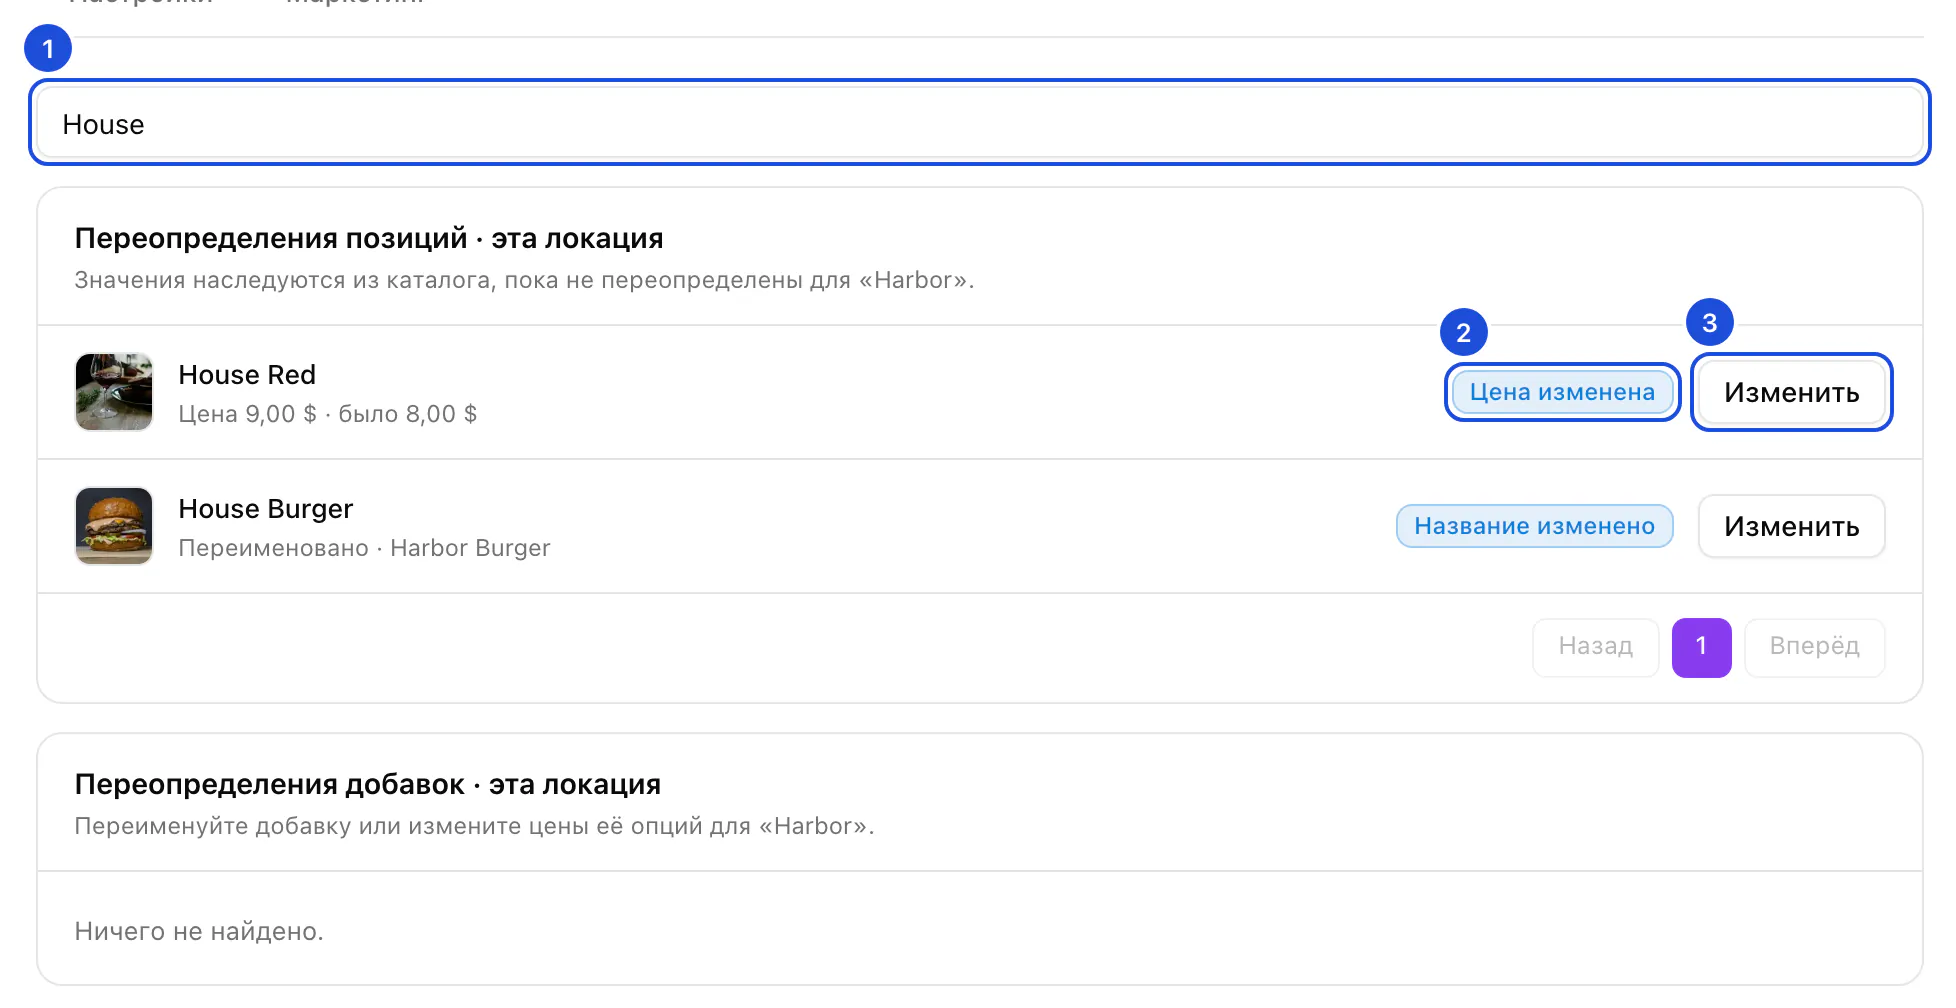The image size is (1956, 1008).
Task: Click "Переопределения позиций · эта локация" heading
Action: [x=369, y=238]
